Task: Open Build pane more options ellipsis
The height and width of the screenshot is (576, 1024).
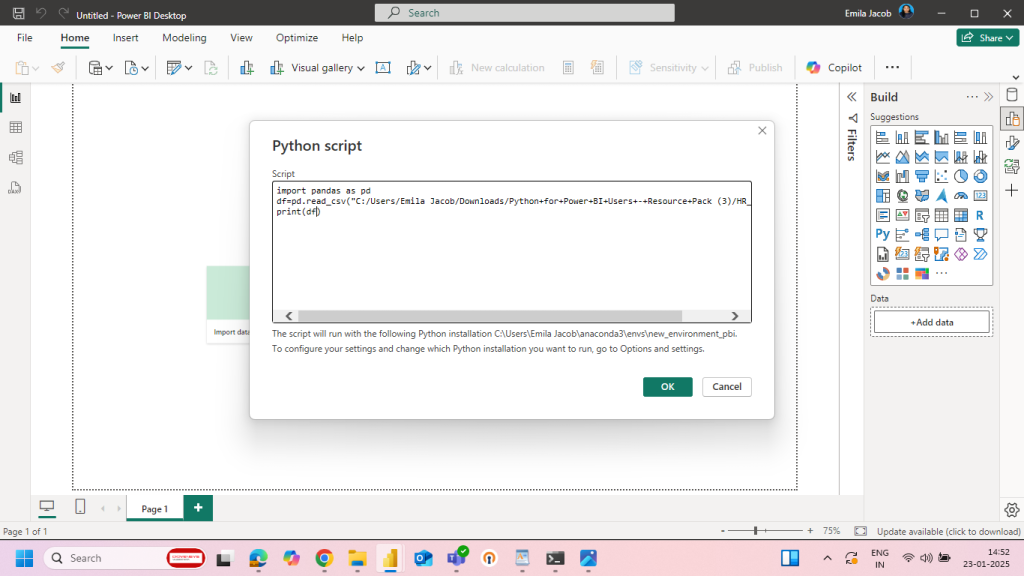Action: [972, 97]
